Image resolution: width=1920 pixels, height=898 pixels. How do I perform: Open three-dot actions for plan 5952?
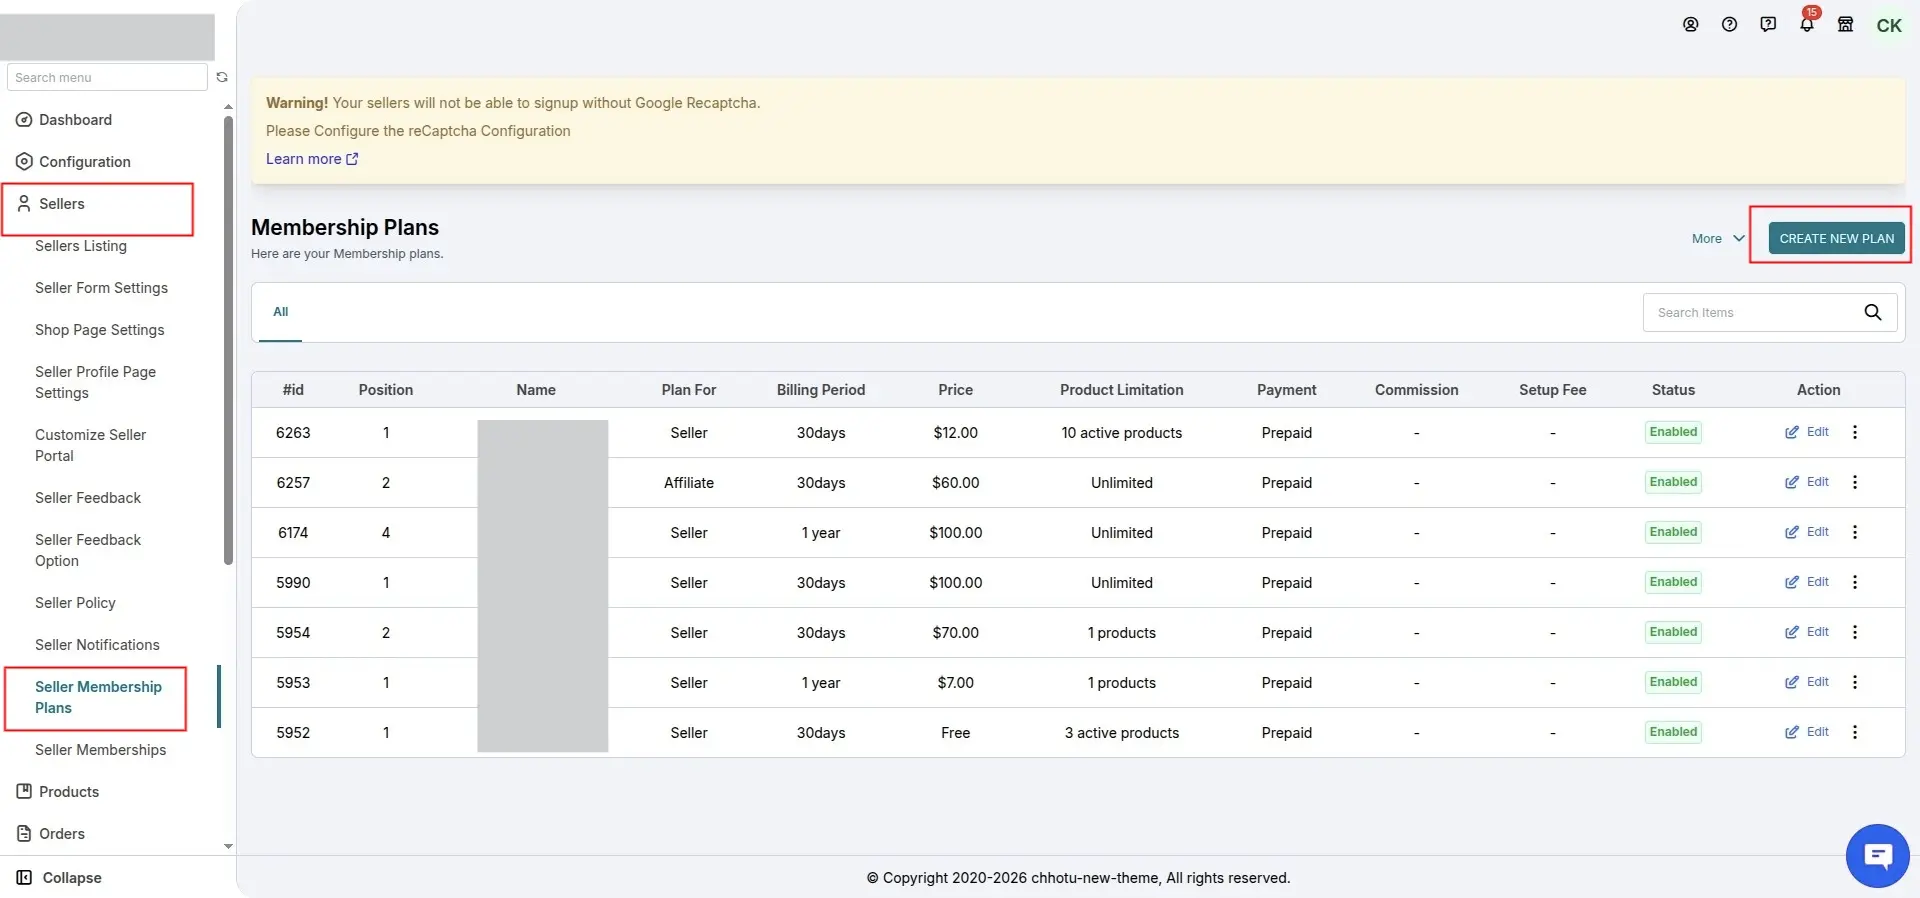(x=1855, y=732)
